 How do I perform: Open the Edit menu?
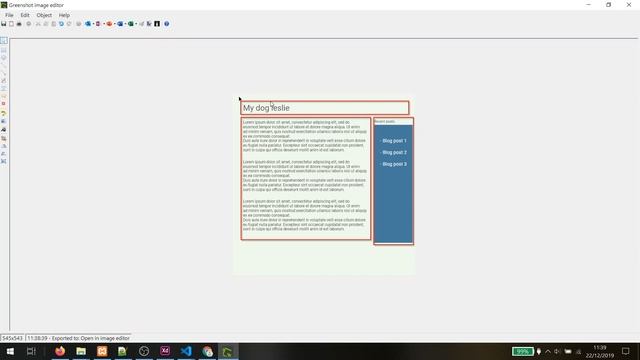(25, 15)
